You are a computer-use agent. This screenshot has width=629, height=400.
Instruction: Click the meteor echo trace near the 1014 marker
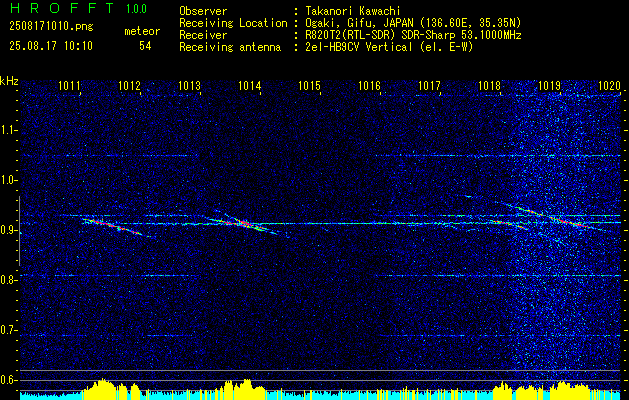pos(246,224)
